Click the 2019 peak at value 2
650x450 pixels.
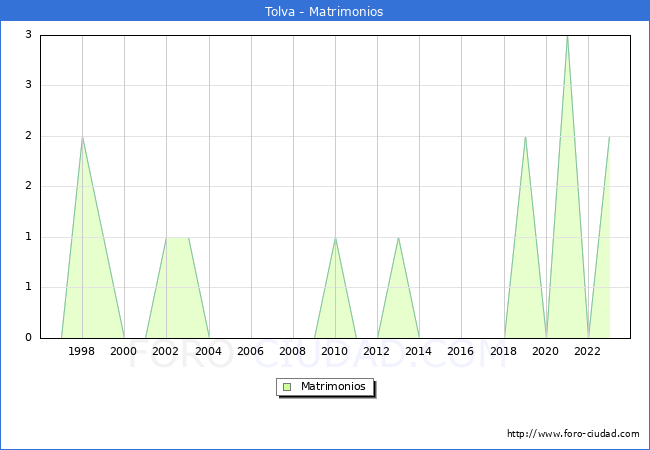[525, 137]
